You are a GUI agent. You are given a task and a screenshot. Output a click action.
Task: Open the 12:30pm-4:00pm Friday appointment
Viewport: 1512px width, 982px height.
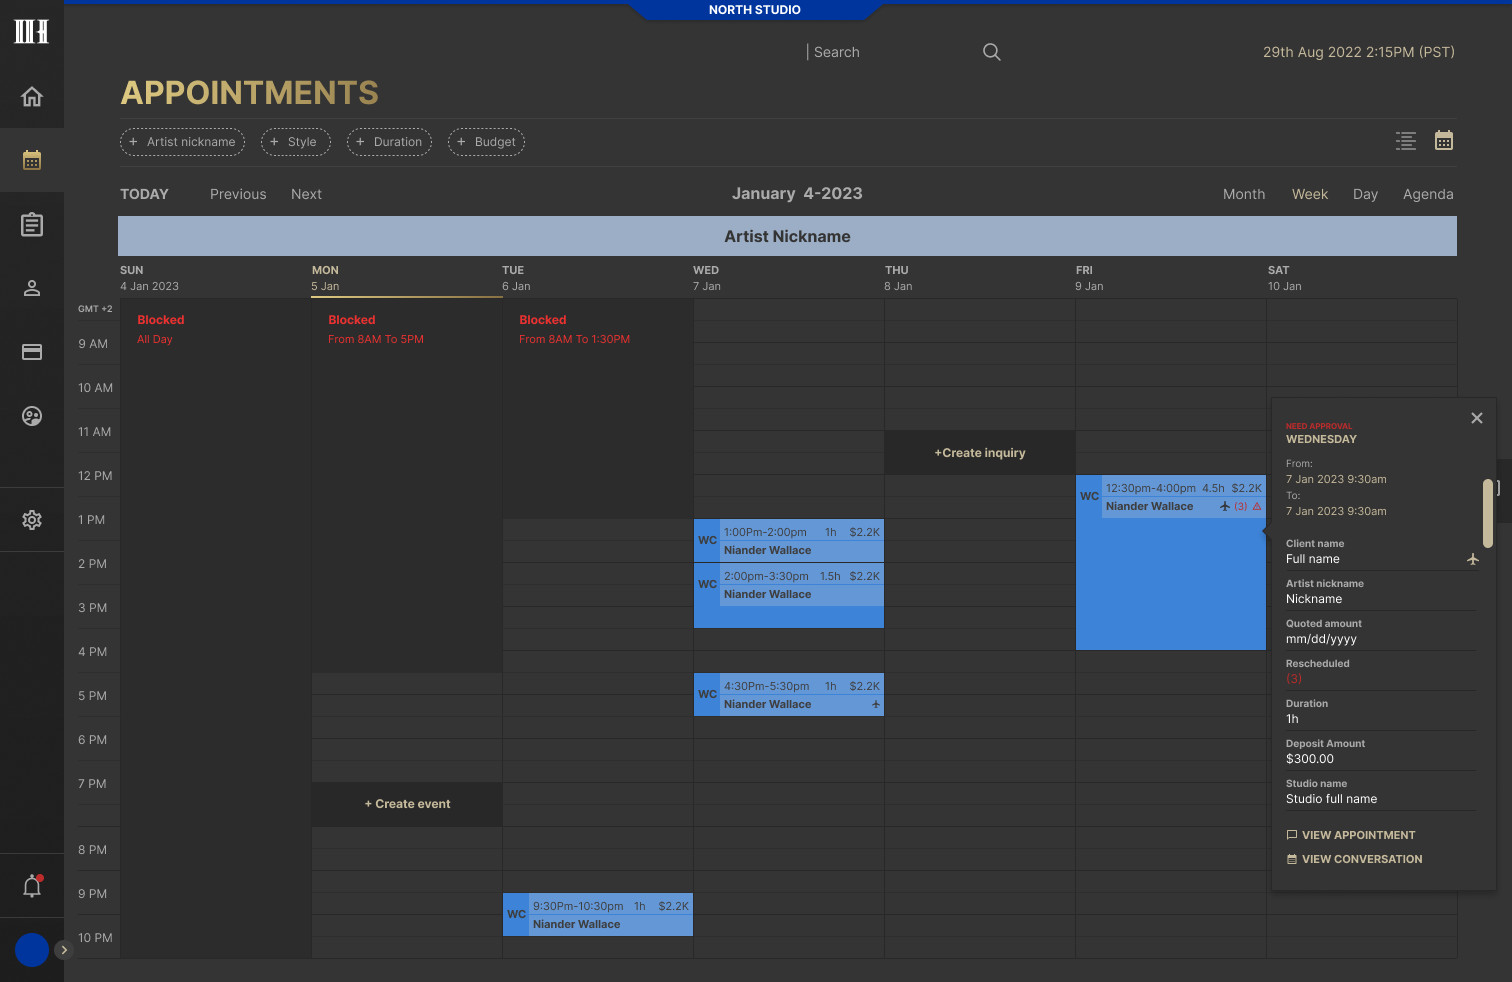click(x=1171, y=563)
